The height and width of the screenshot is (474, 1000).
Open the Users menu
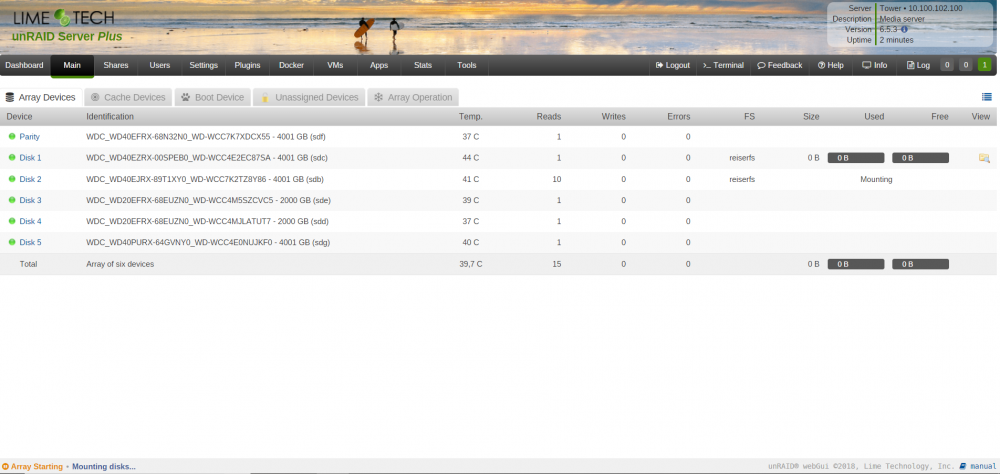[159, 65]
